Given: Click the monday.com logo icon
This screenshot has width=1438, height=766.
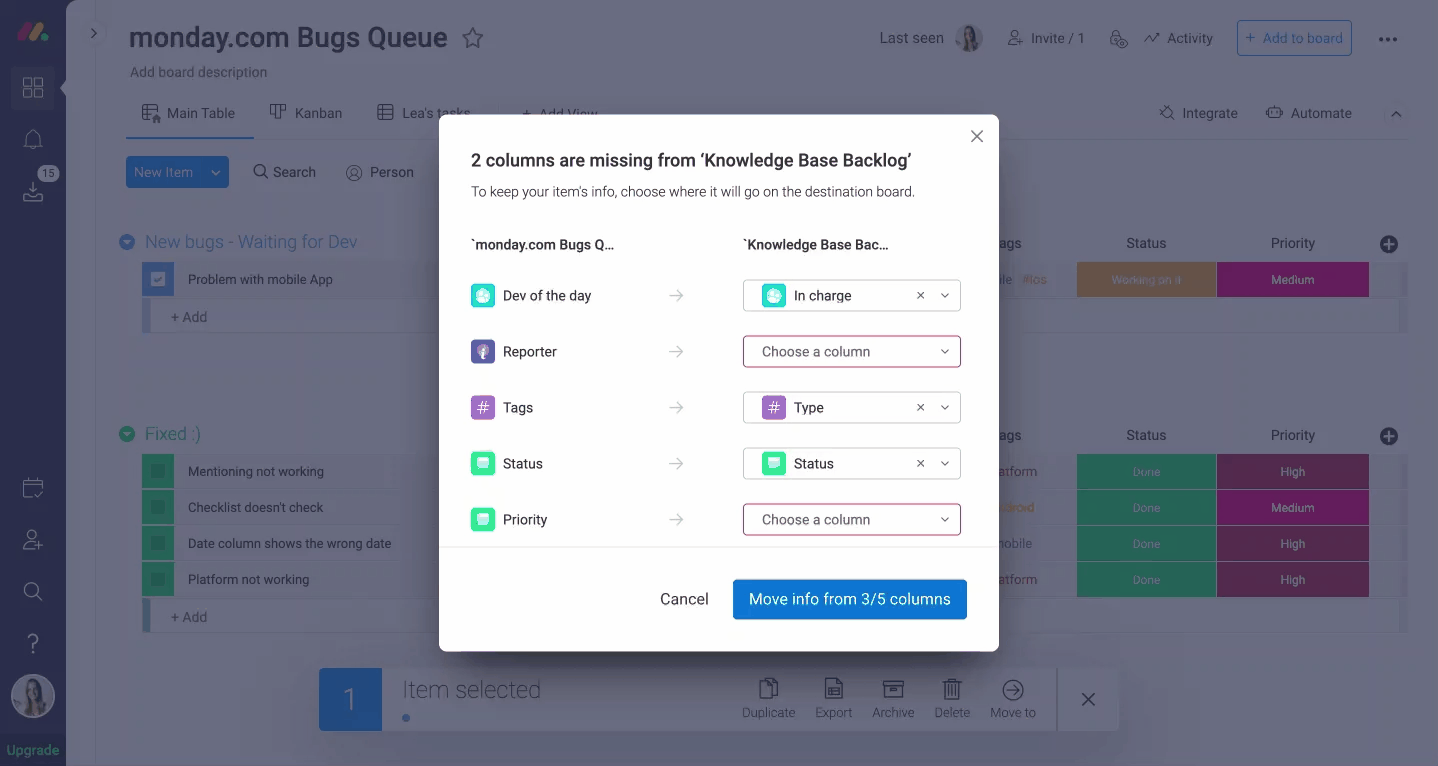Looking at the screenshot, I should point(32,31).
